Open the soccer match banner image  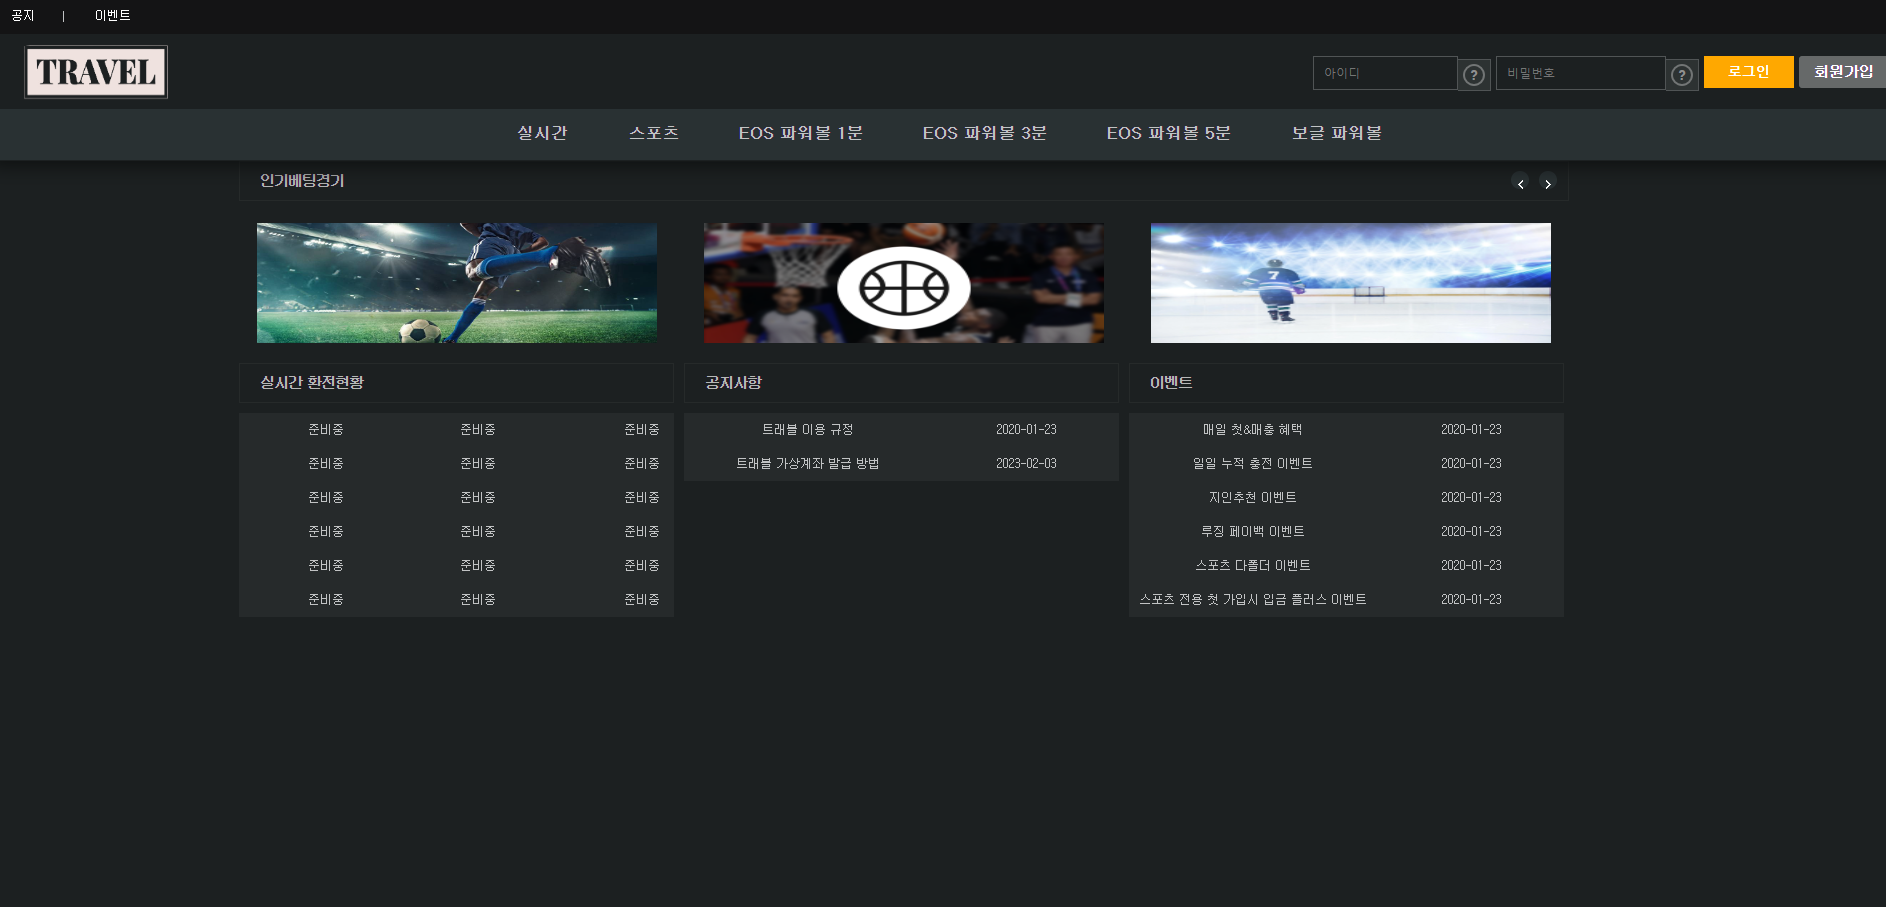click(457, 283)
